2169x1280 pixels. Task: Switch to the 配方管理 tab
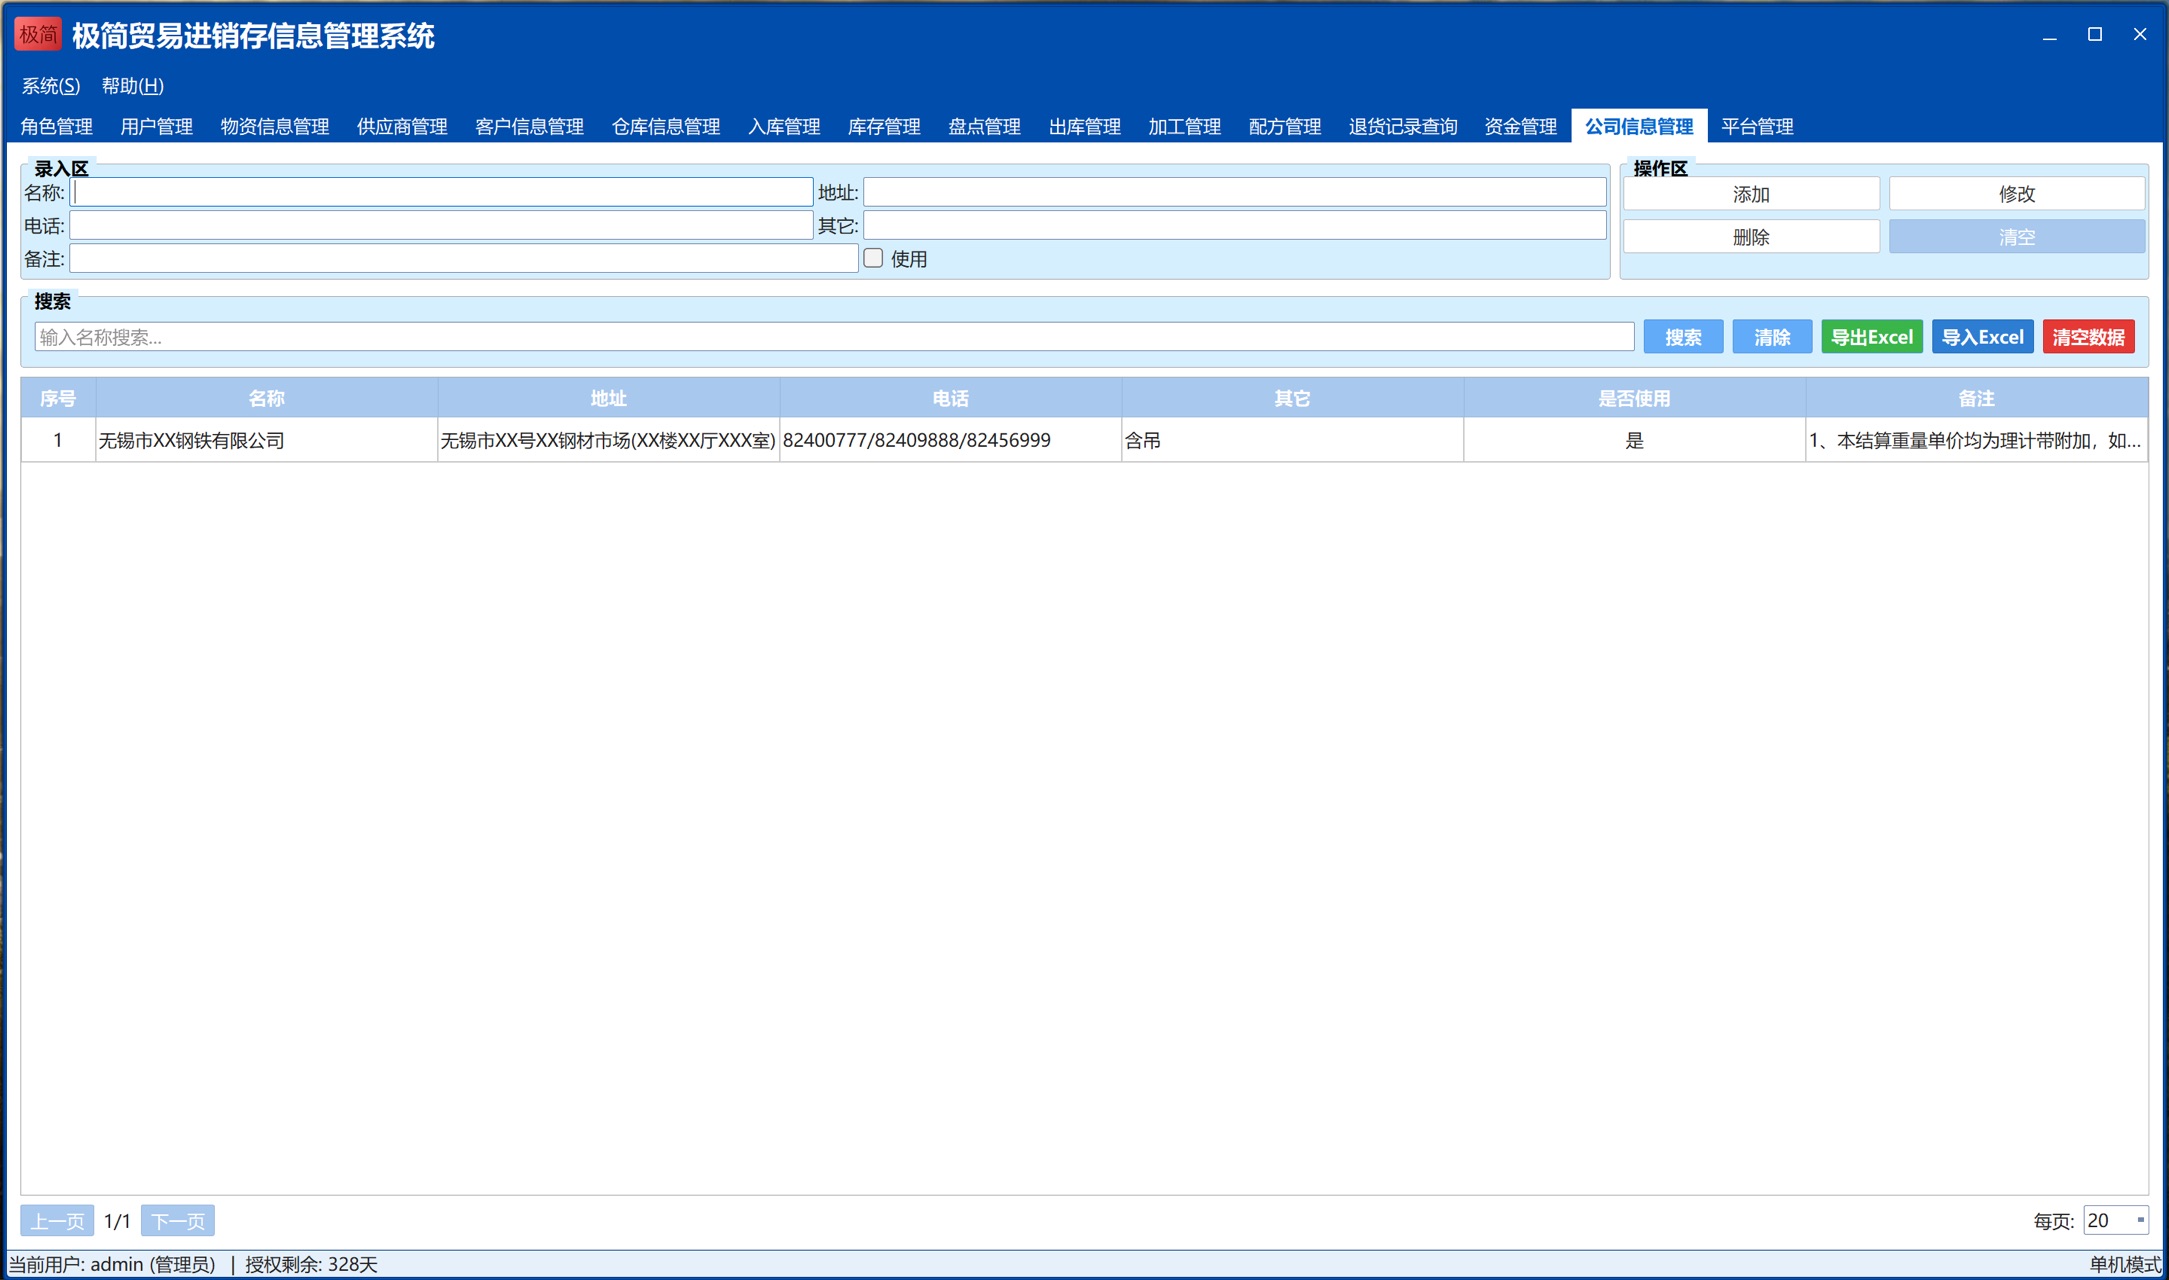coord(1285,126)
